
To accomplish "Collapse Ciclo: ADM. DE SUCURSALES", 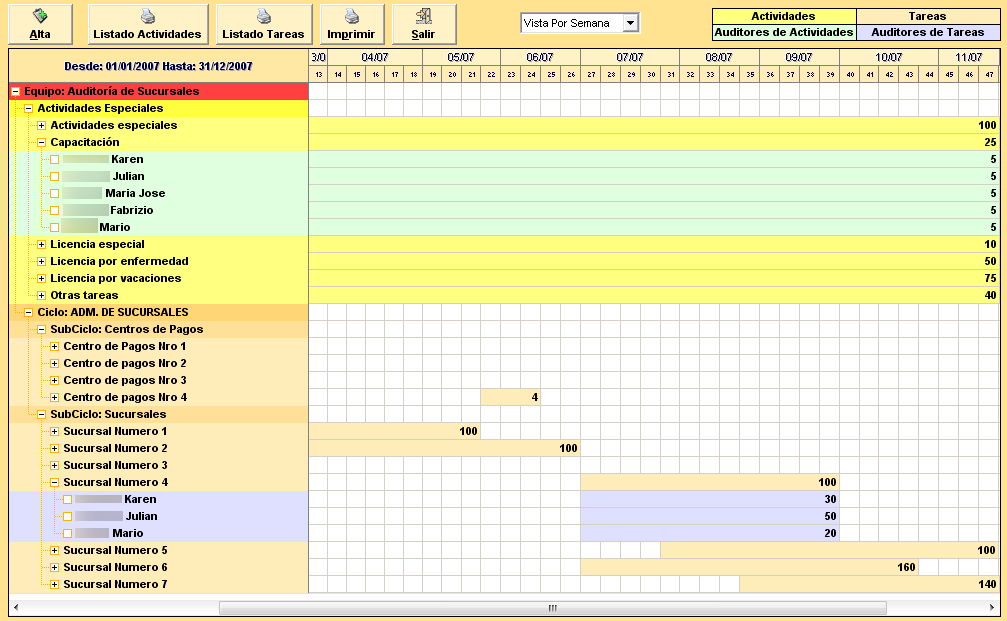I will click(28, 313).
